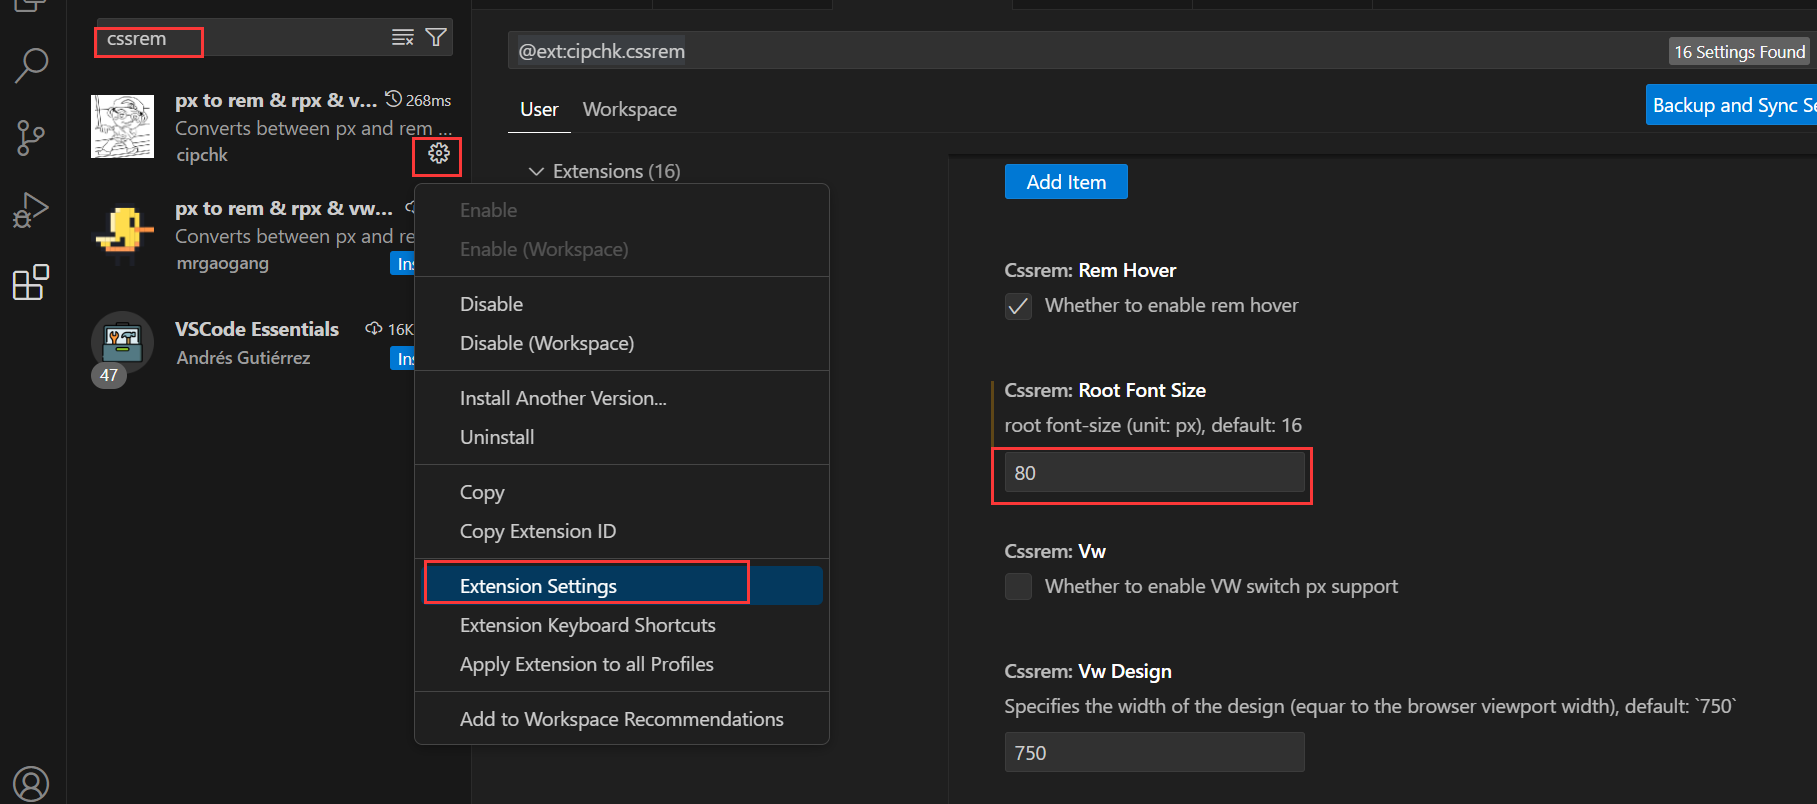Choose Install Another Version... menu item
Viewport: 1817px width, 804px height.
[x=622, y=398]
